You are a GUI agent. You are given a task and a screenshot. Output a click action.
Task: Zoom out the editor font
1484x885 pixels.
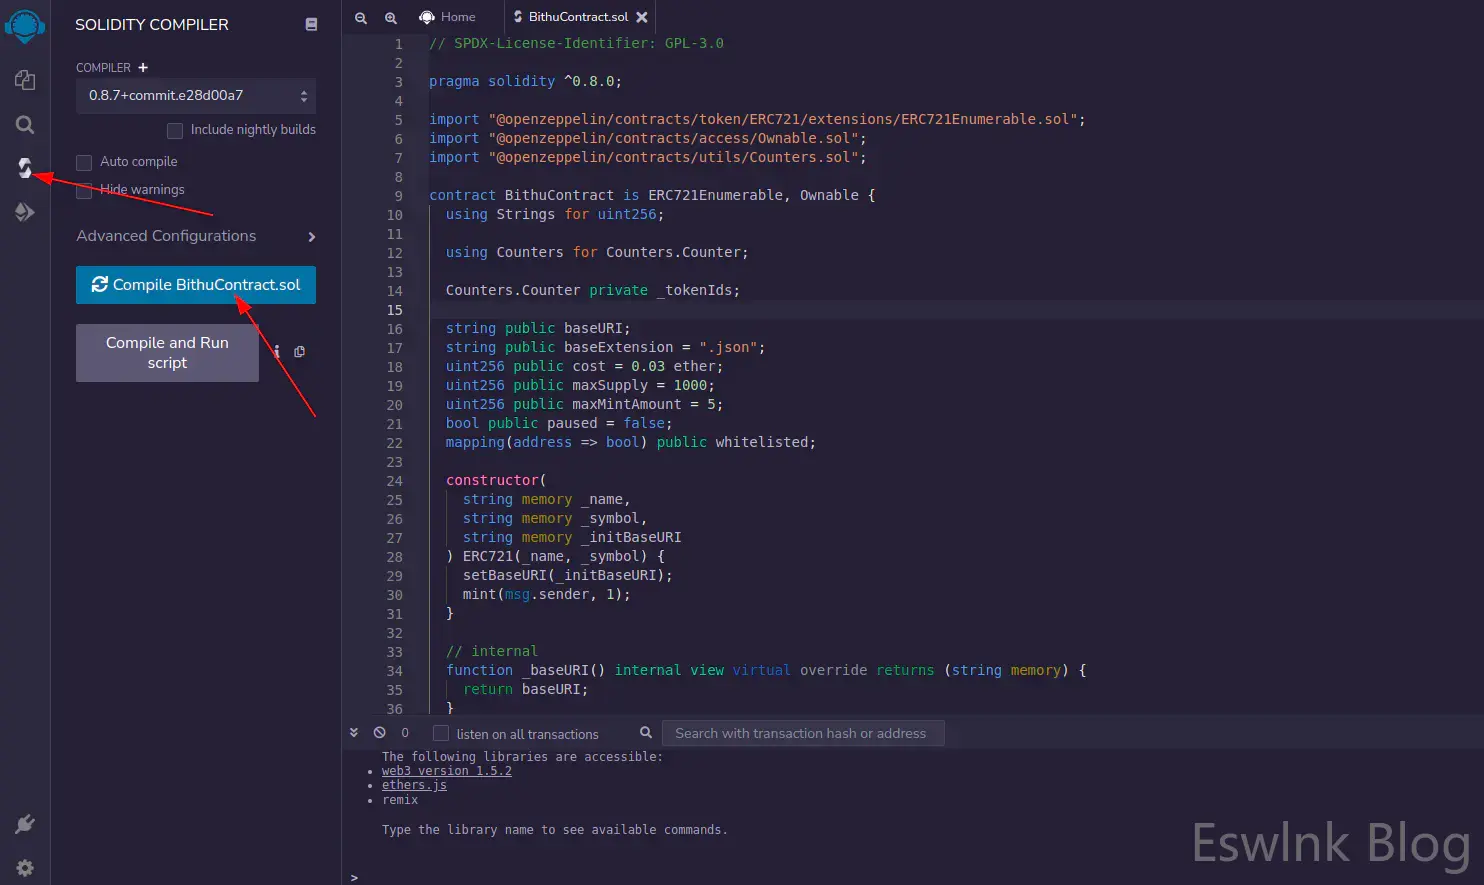[x=361, y=17]
